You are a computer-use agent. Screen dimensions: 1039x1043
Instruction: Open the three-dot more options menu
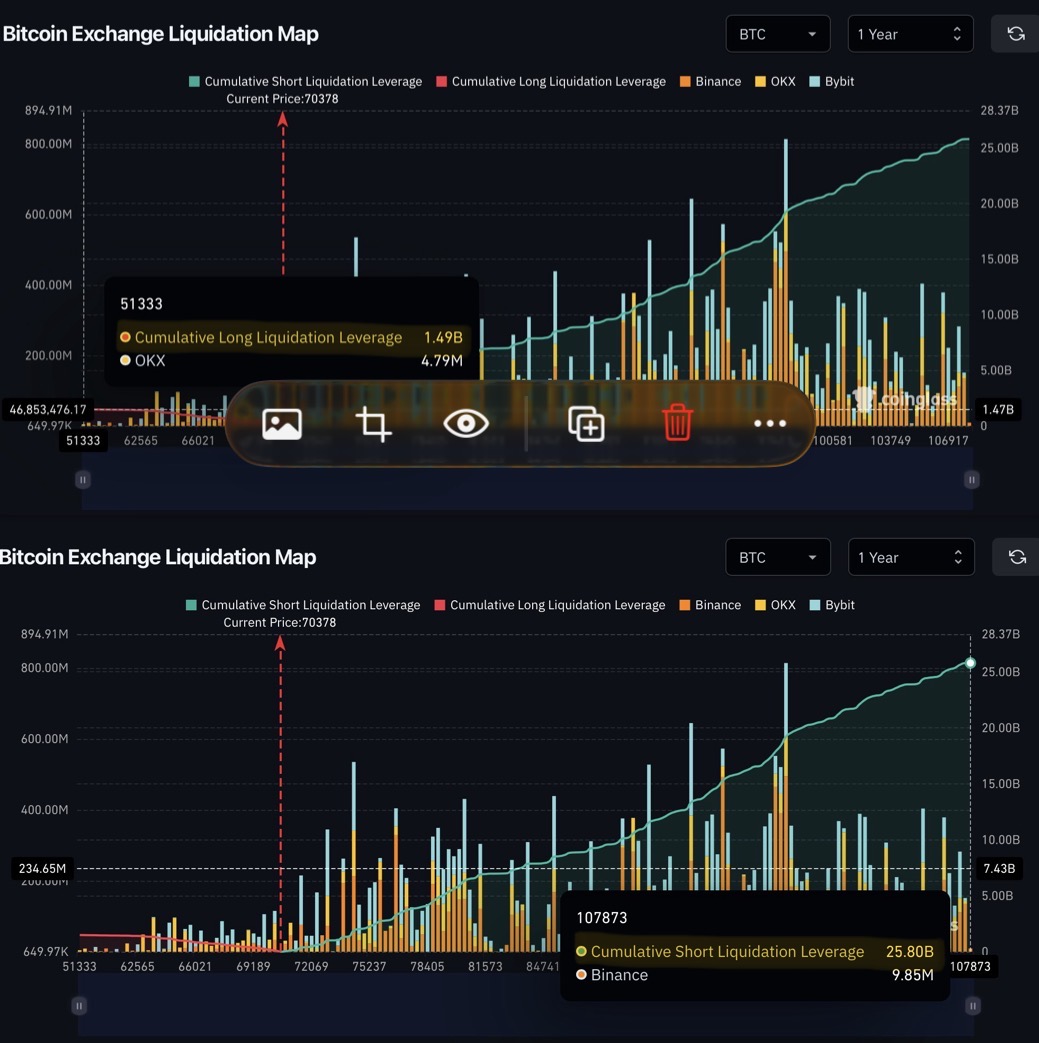click(x=770, y=423)
